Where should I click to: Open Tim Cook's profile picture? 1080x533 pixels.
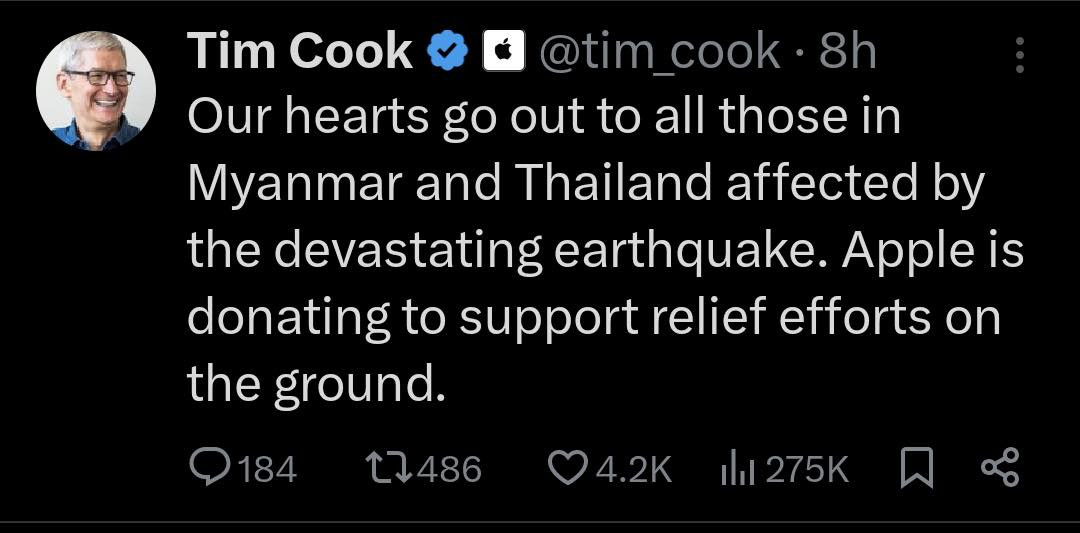coord(96,91)
